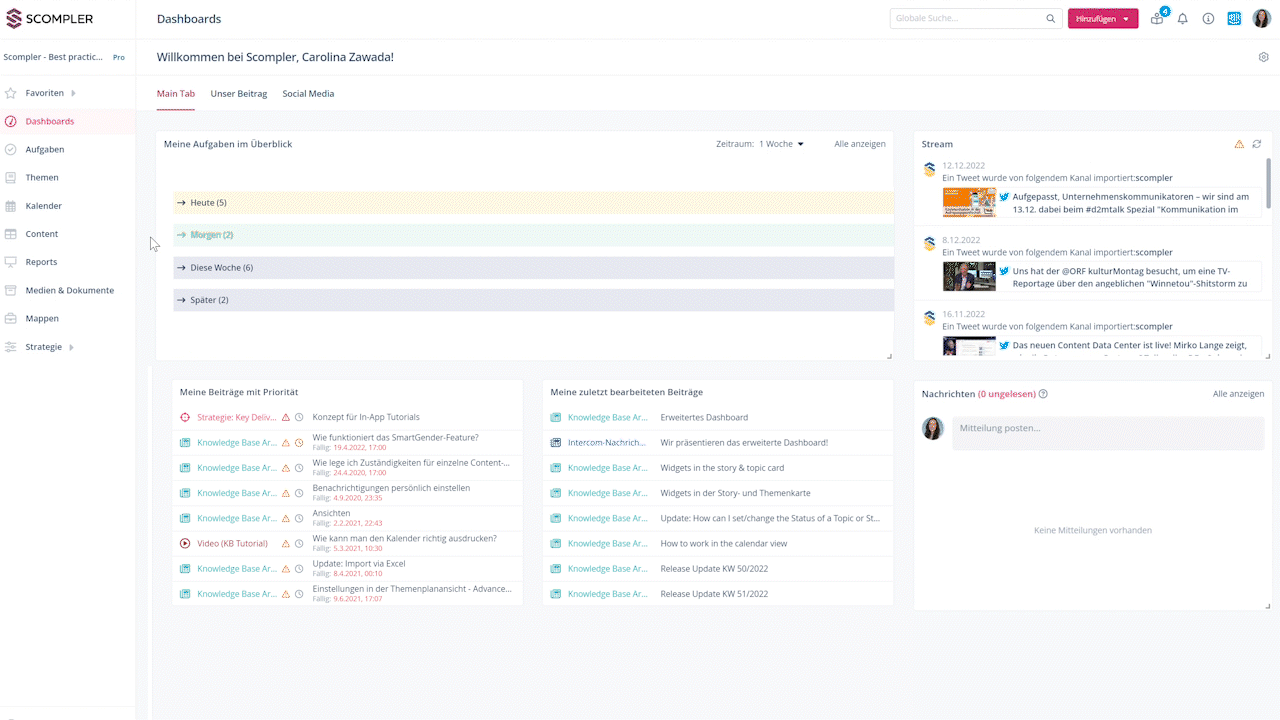Open the Zeitraum 1 Woche dropdown
Viewport: 1280px width, 720px height.
pyautogui.click(x=781, y=144)
